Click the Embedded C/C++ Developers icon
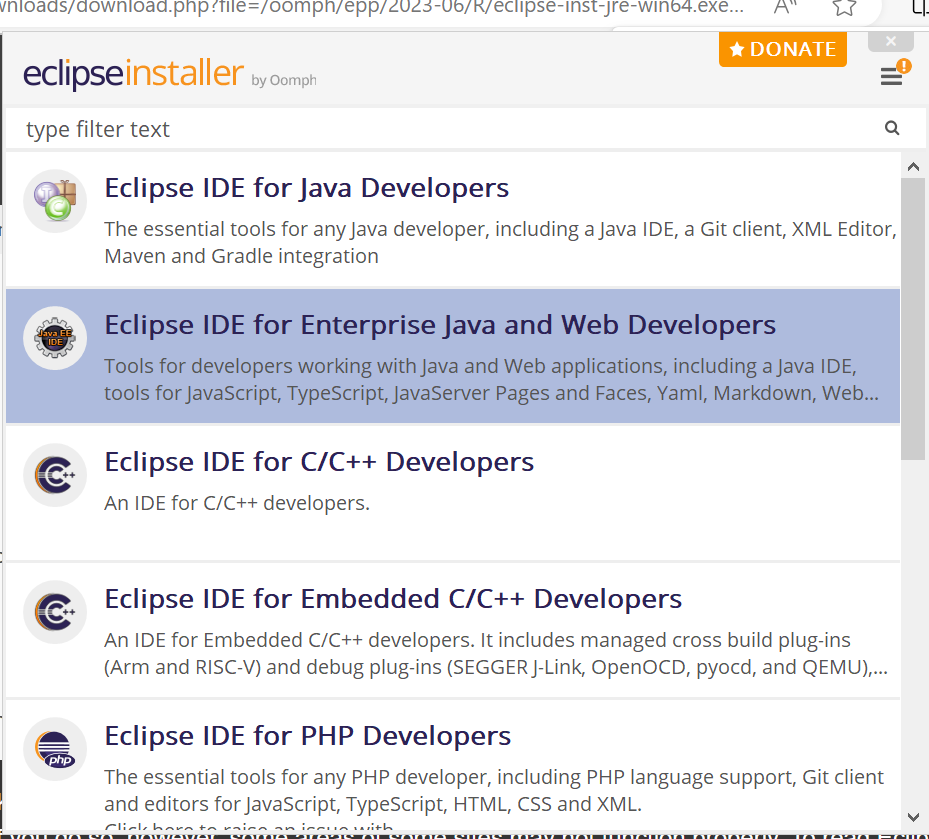The width and height of the screenshot is (929, 839). tap(55, 612)
